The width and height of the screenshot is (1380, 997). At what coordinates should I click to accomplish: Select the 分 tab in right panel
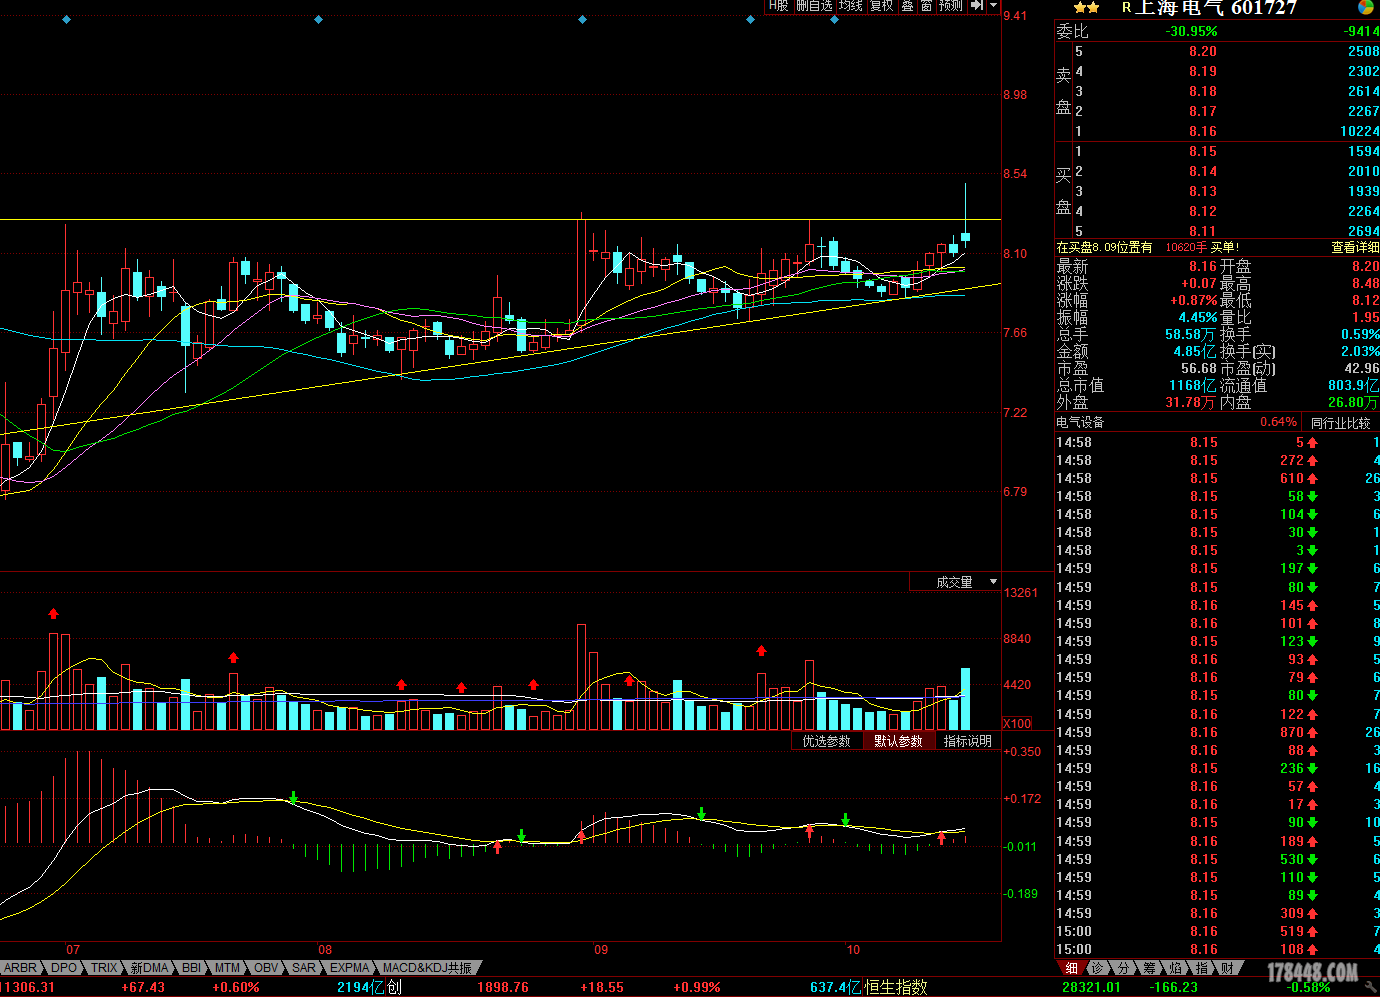1123,968
